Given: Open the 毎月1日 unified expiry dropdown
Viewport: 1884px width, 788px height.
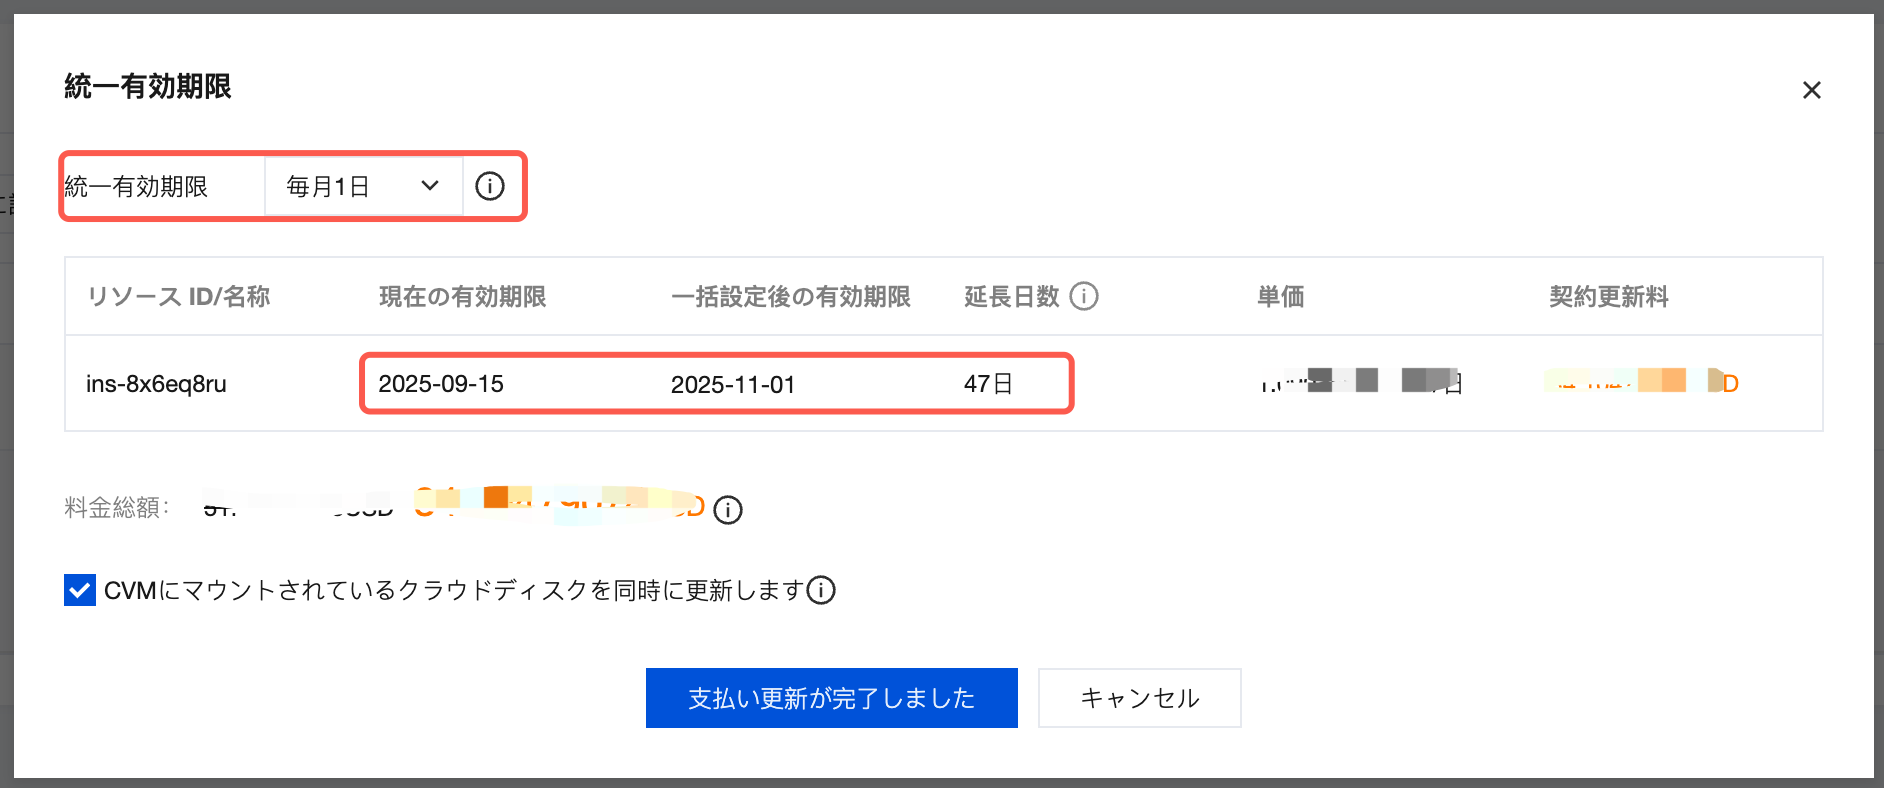Looking at the screenshot, I should coord(362,186).
